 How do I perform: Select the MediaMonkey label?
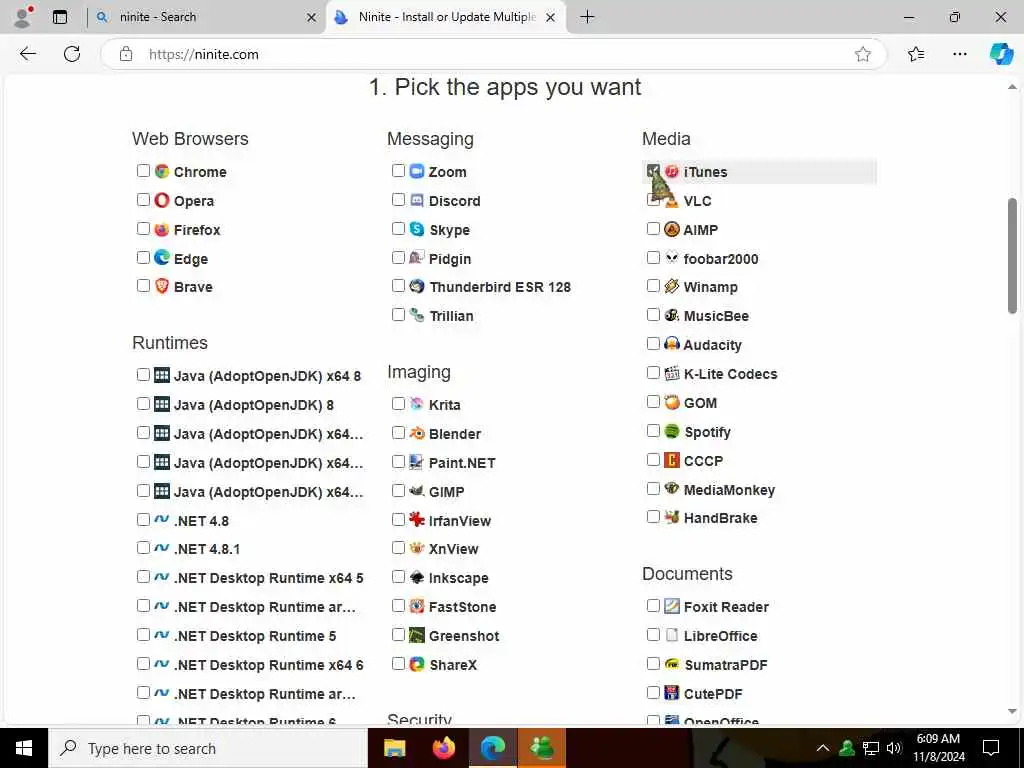pyautogui.click(x=729, y=490)
